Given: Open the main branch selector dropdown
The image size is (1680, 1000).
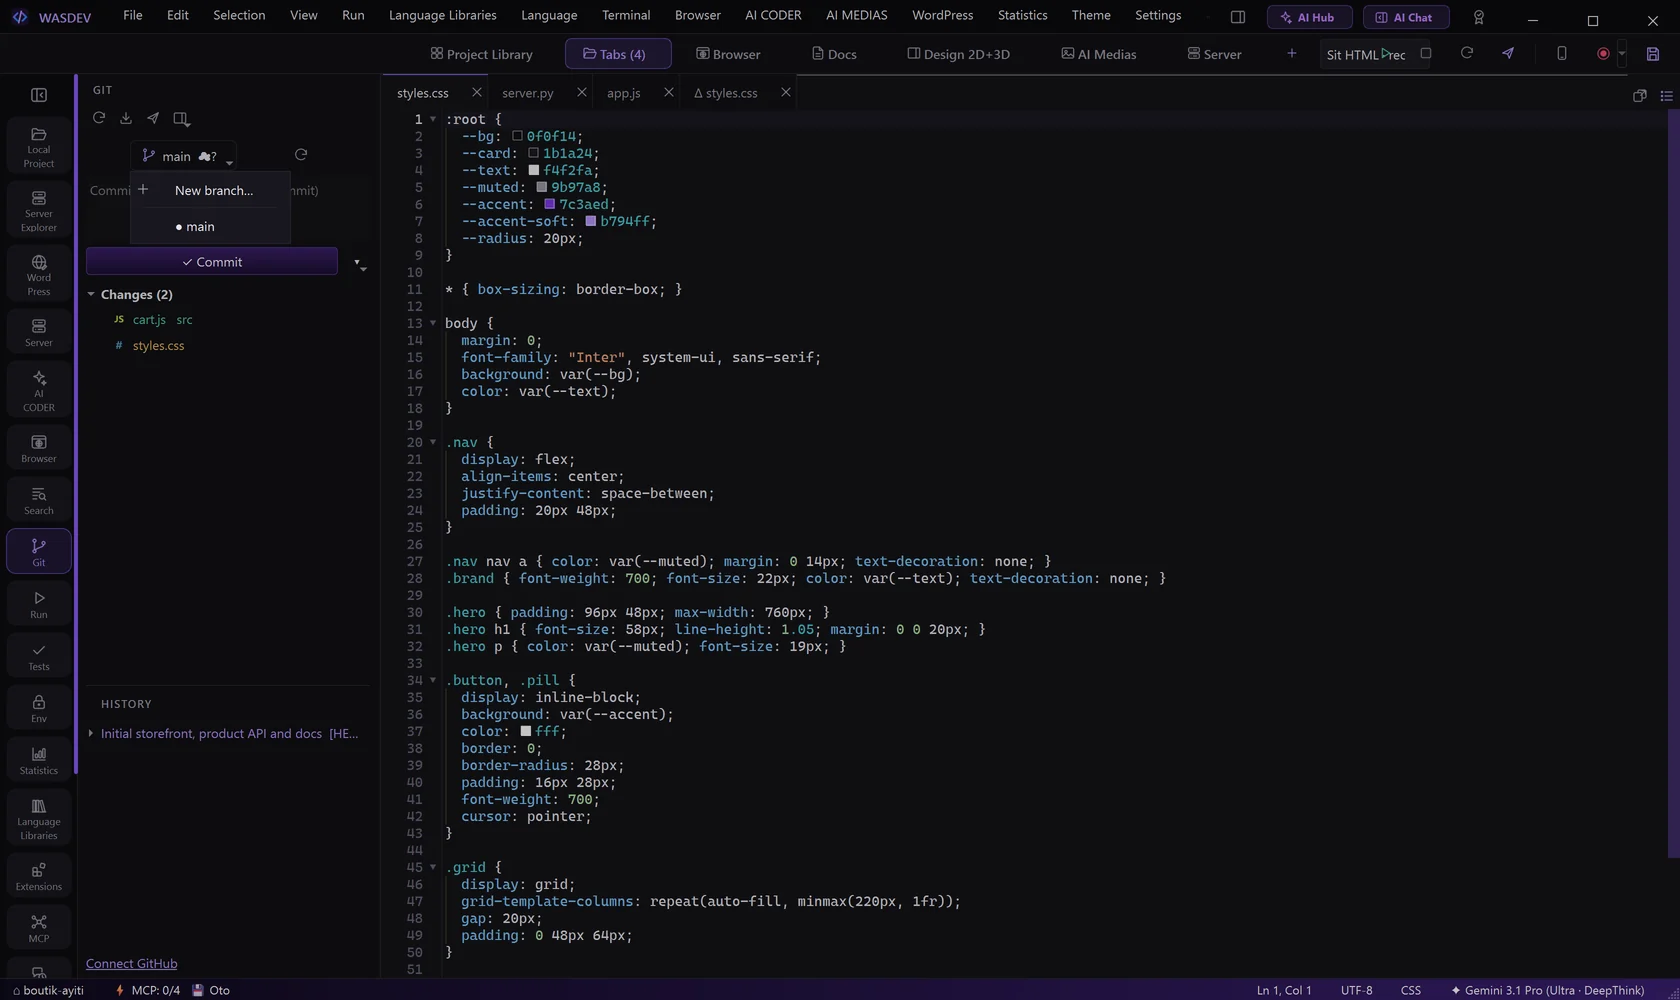Looking at the screenshot, I should [x=185, y=156].
